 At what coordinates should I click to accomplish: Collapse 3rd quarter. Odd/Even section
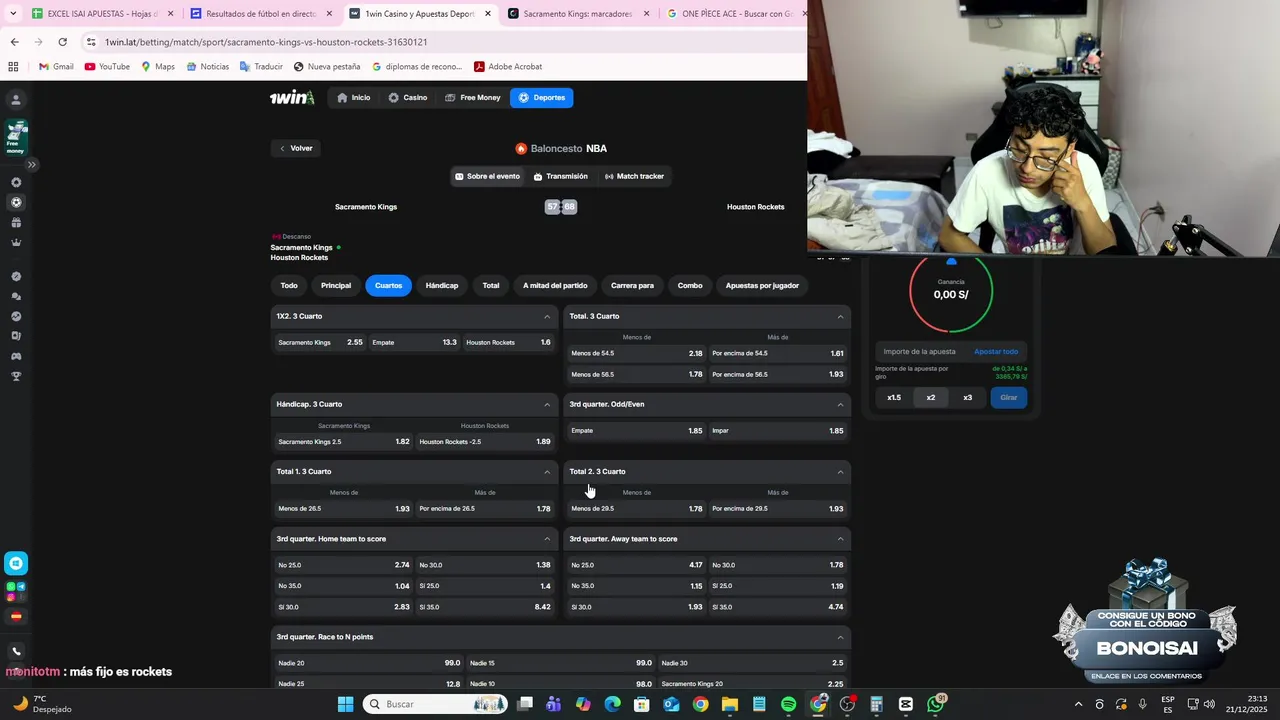(840, 405)
